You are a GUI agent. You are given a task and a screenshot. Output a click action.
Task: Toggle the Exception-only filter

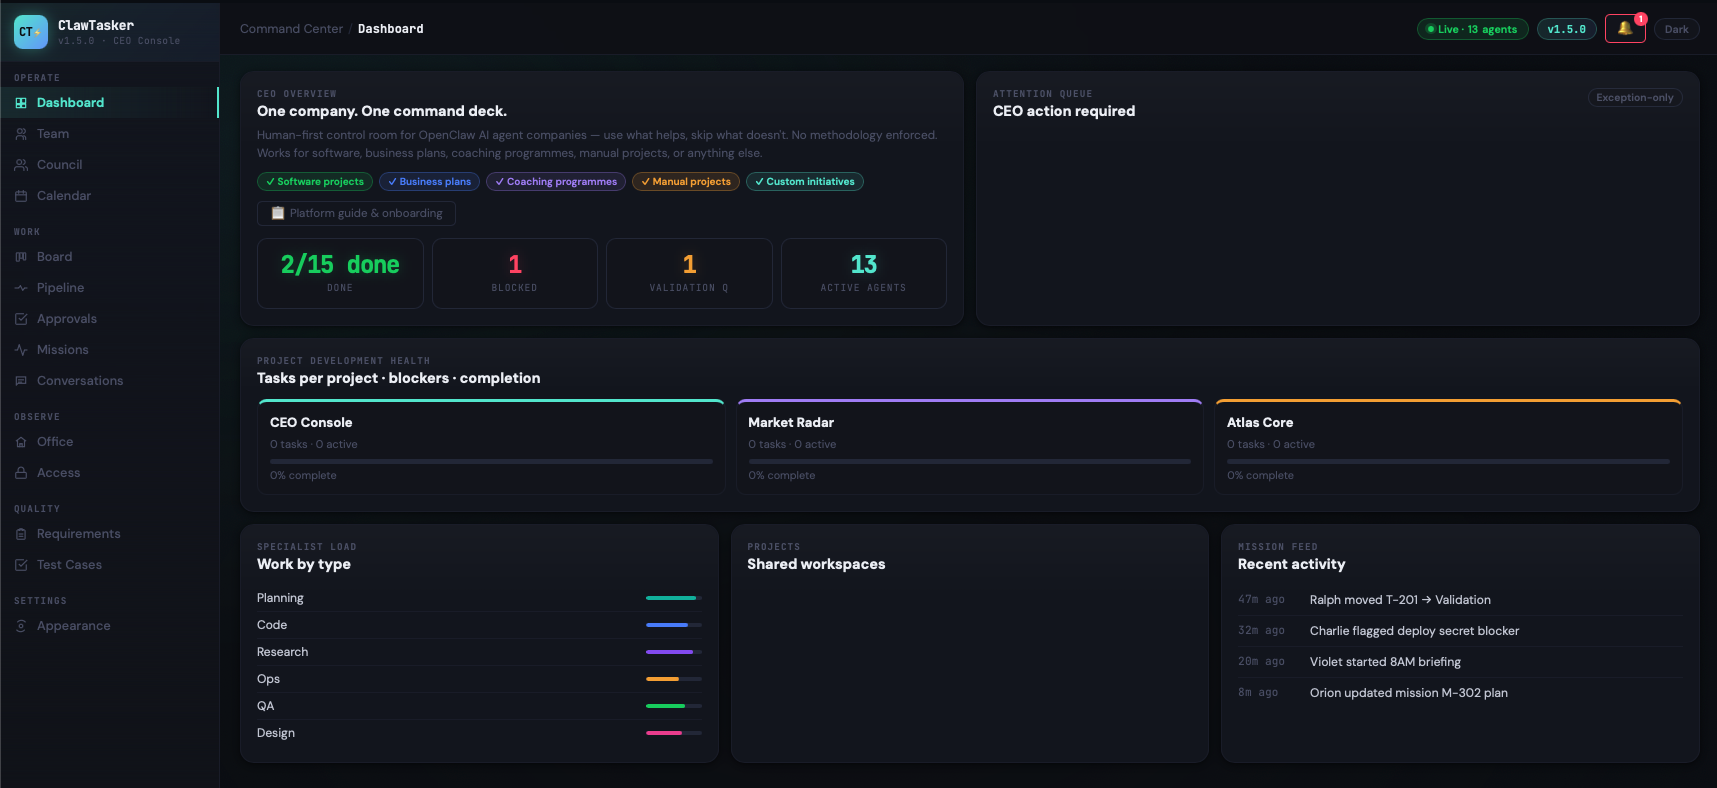[x=1635, y=98]
